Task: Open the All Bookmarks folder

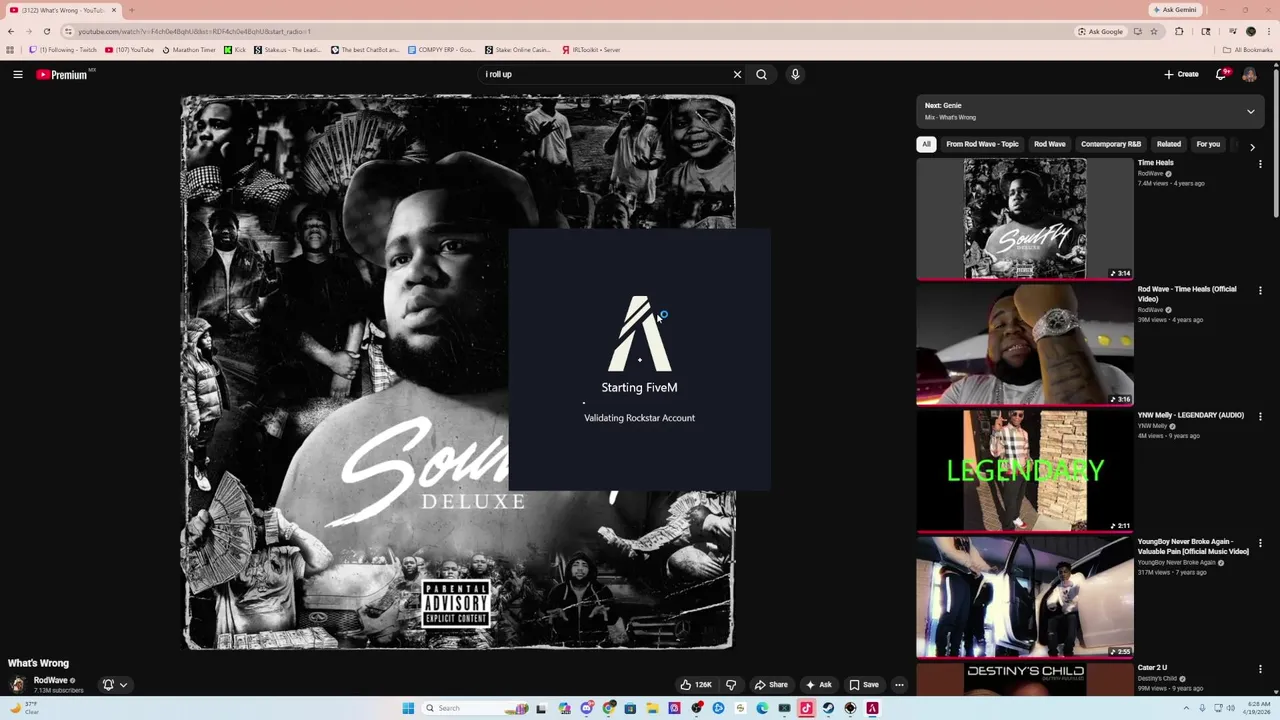Action: click(1247, 50)
